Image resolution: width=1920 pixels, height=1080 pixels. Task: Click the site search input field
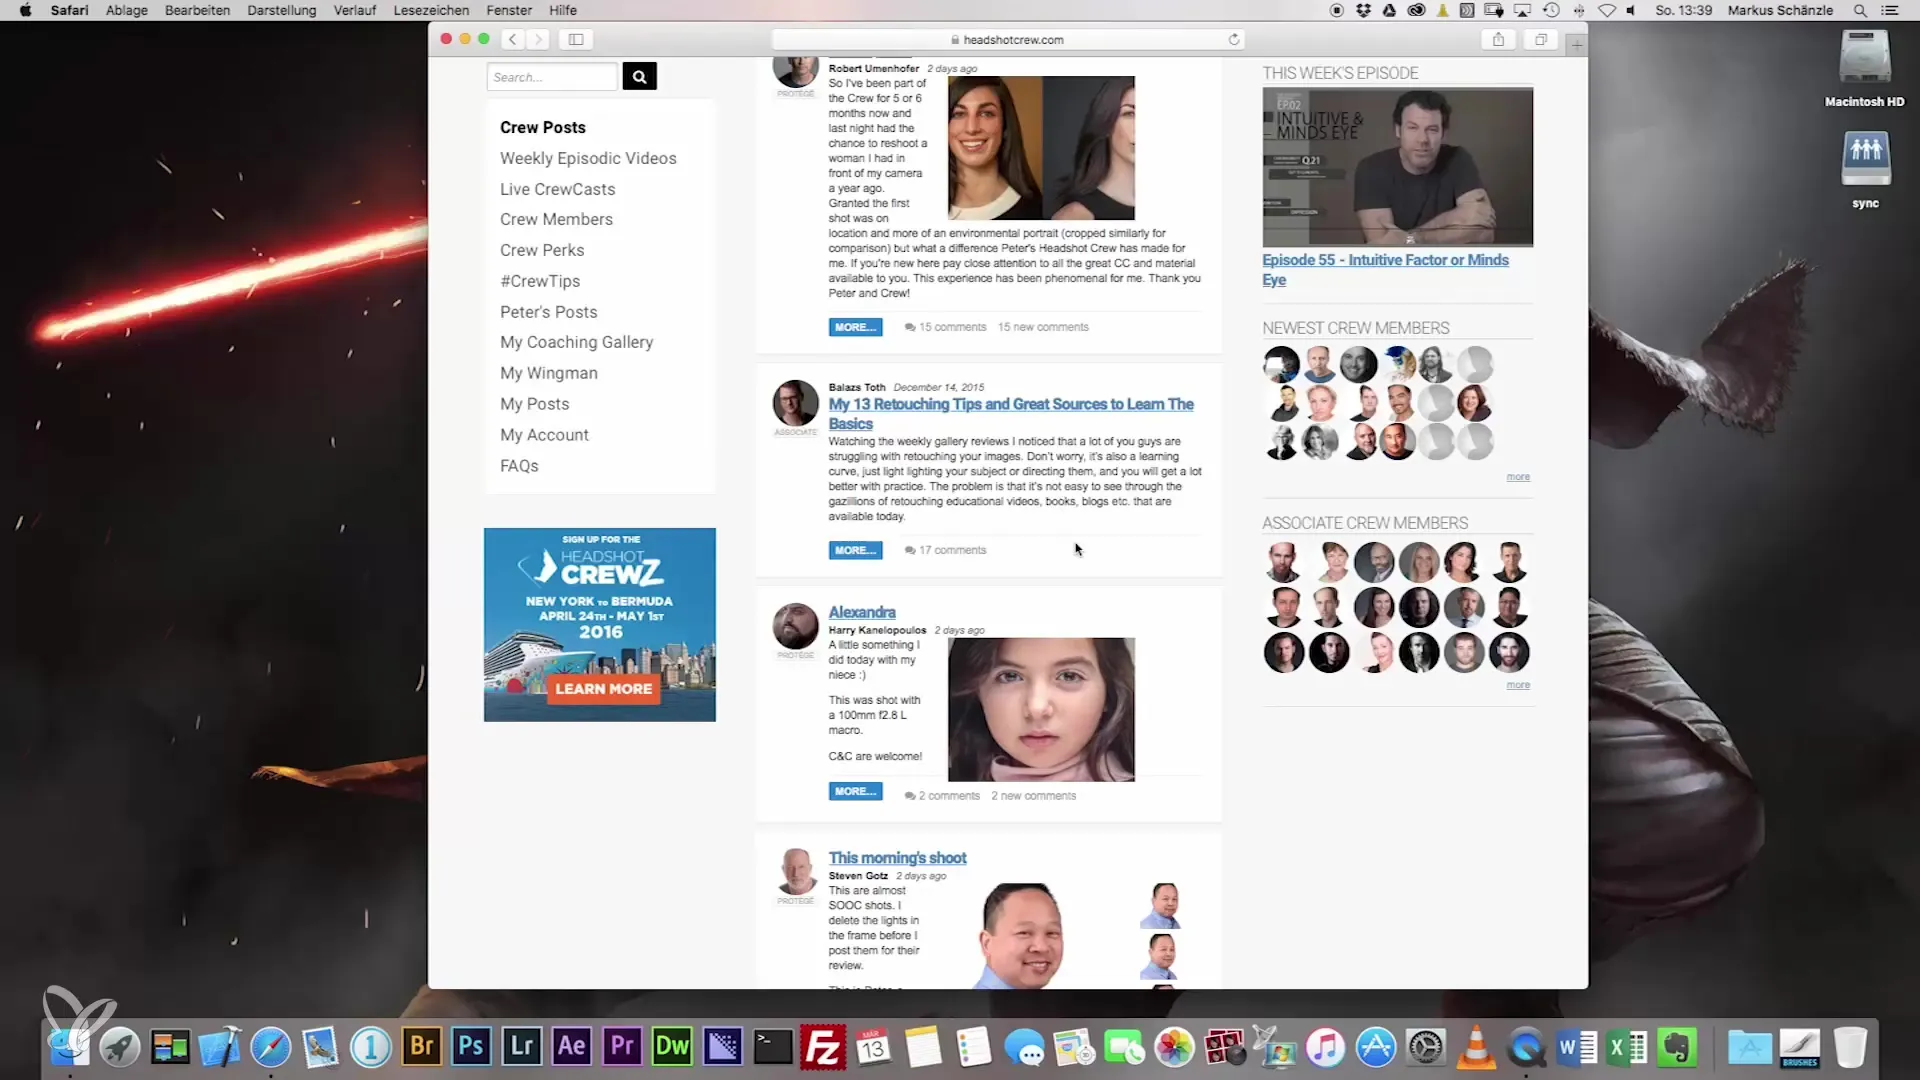pyautogui.click(x=552, y=77)
